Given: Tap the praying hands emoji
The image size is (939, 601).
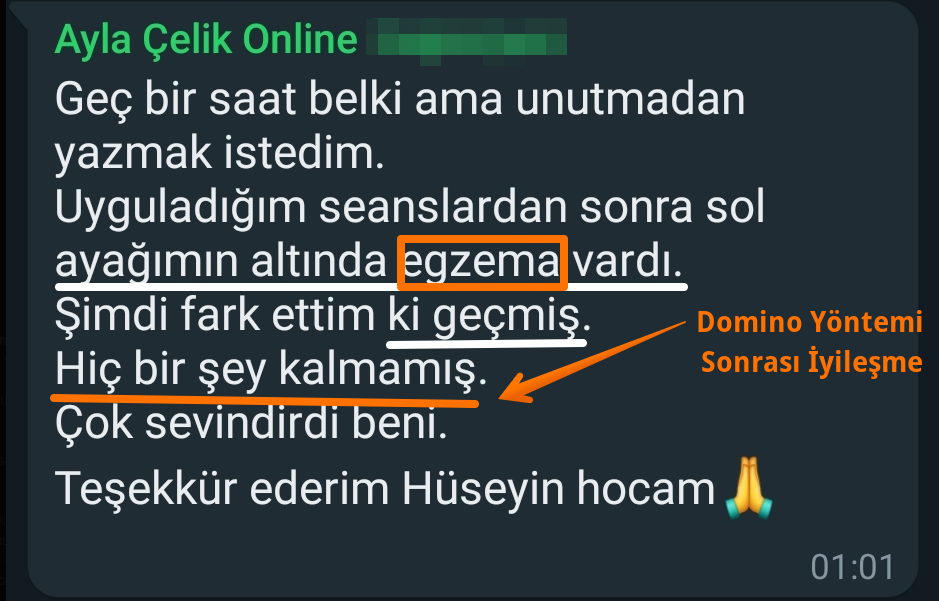Looking at the screenshot, I should (748, 487).
